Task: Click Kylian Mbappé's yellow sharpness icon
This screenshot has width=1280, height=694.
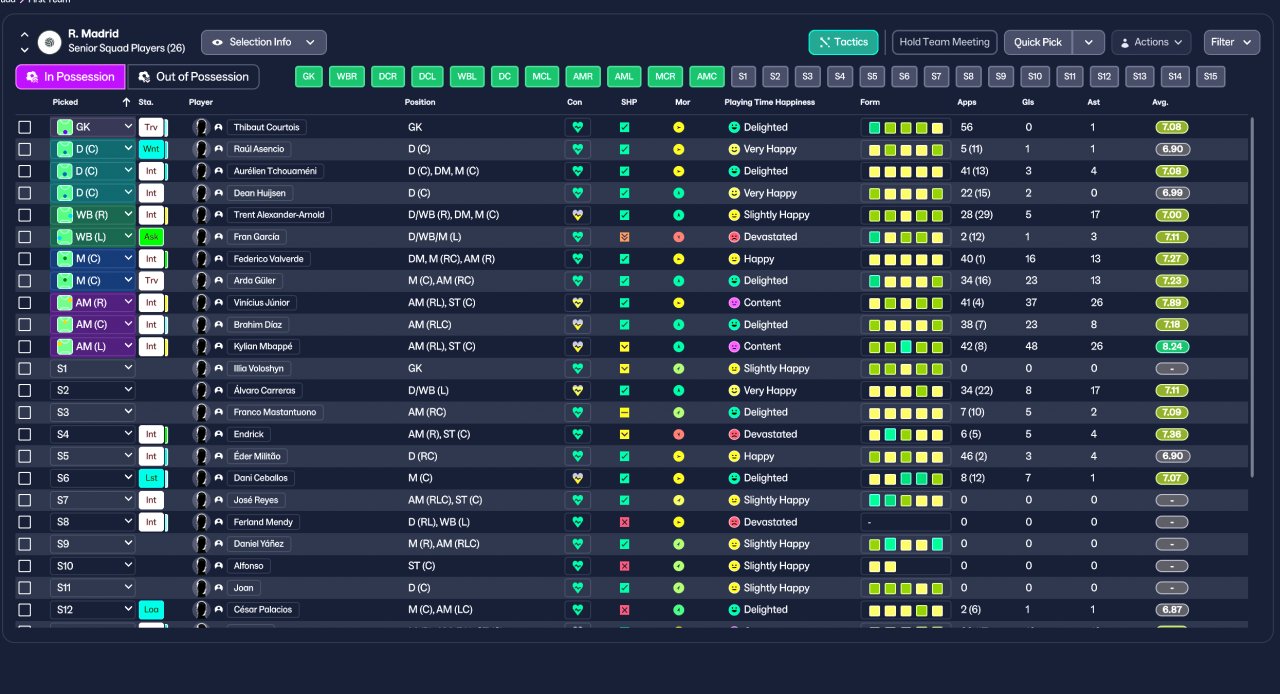Action: [x=625, y=347]
